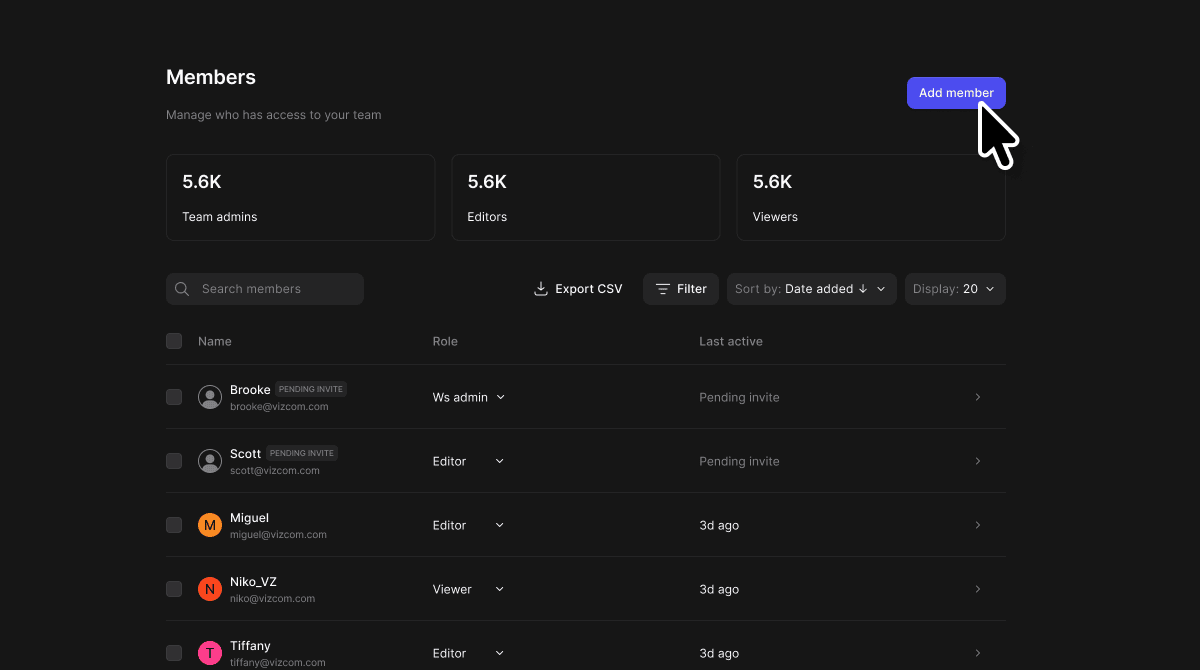Click the Filter lines icon

click(663, 289)
